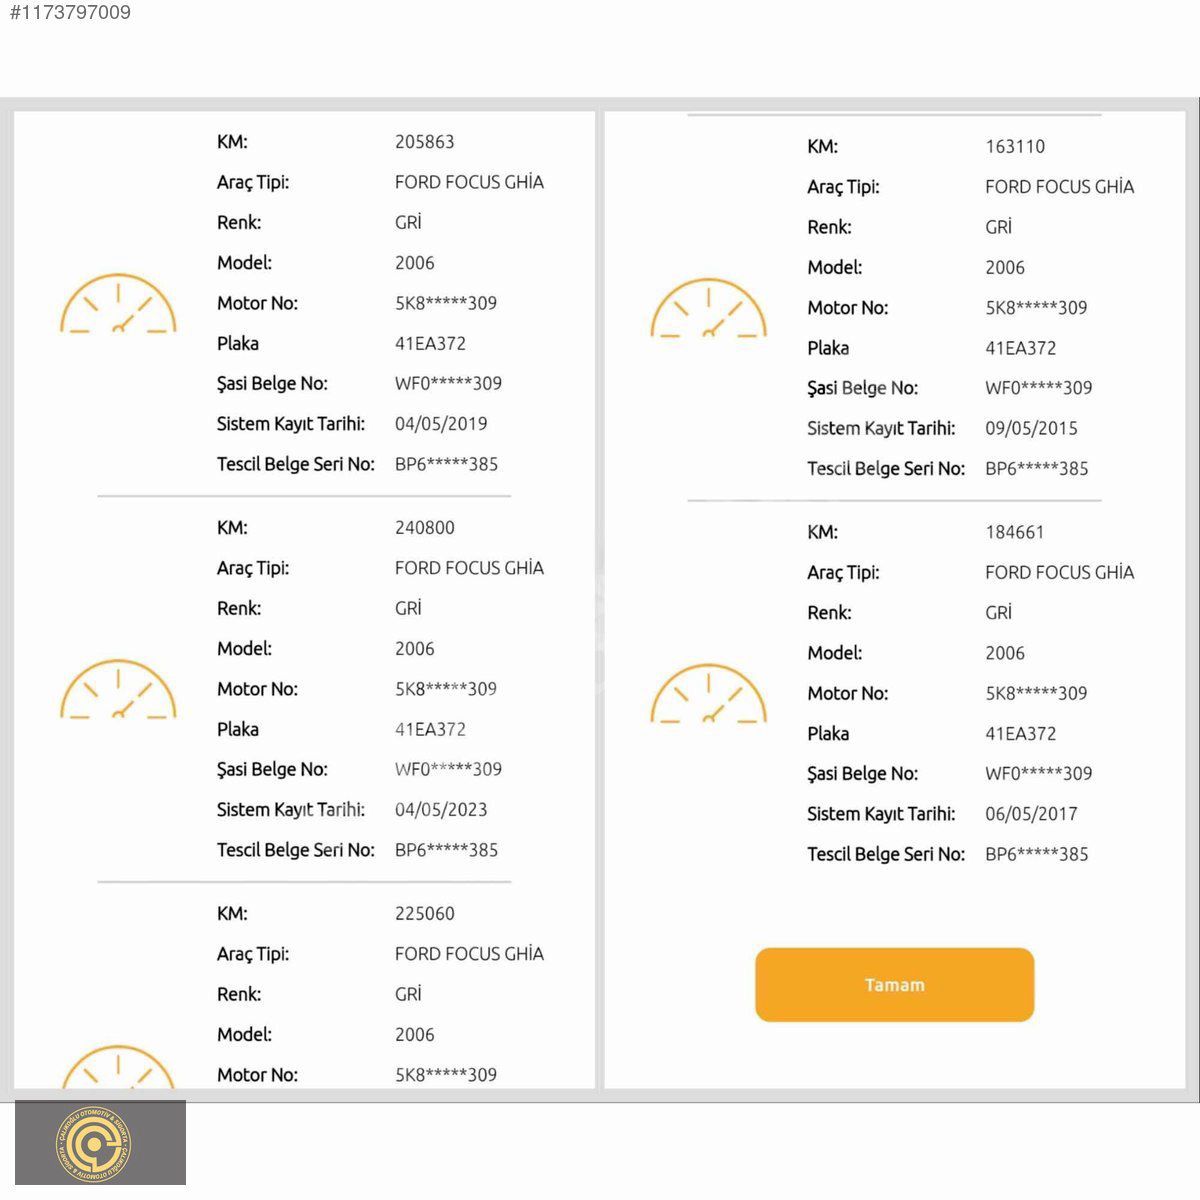
Task: Click serial BP6*****385 in the 240800 km record
Action: [446, 850]
